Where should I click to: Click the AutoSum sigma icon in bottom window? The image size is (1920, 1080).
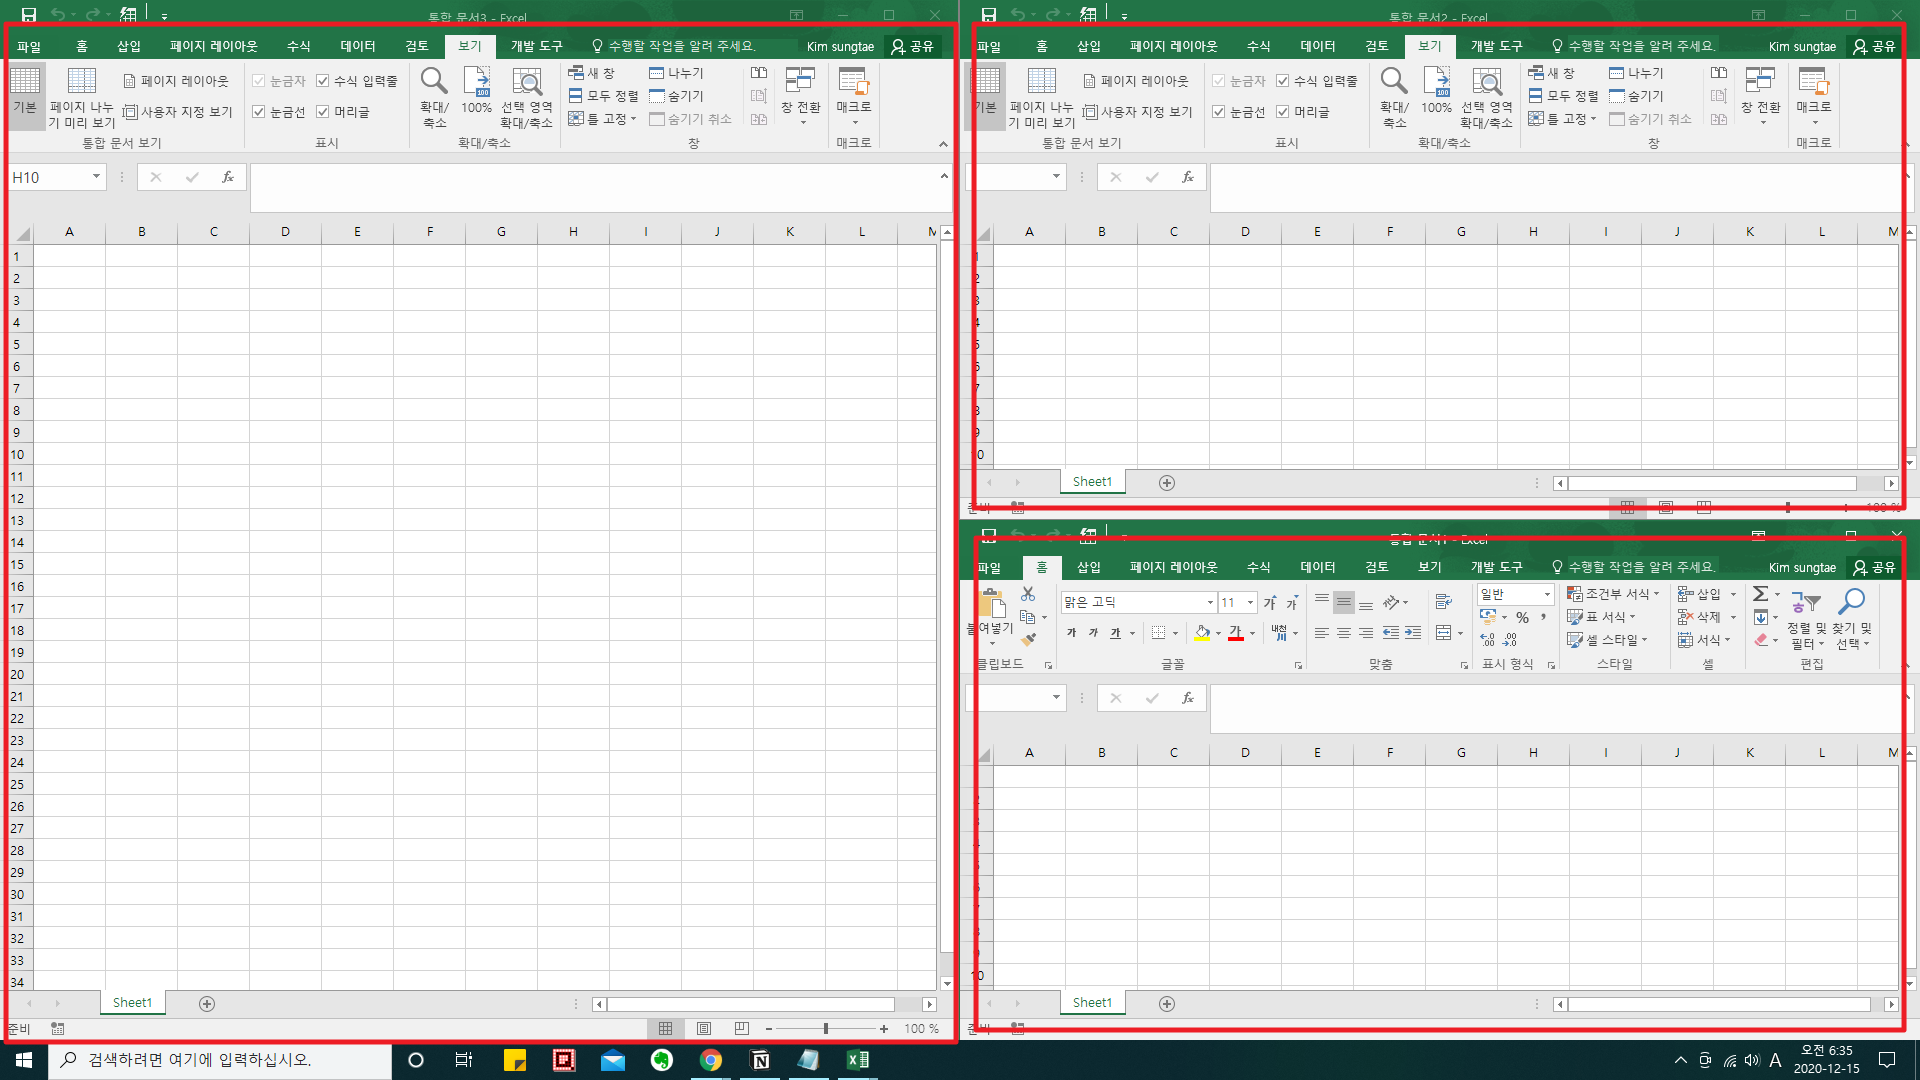1760,594
